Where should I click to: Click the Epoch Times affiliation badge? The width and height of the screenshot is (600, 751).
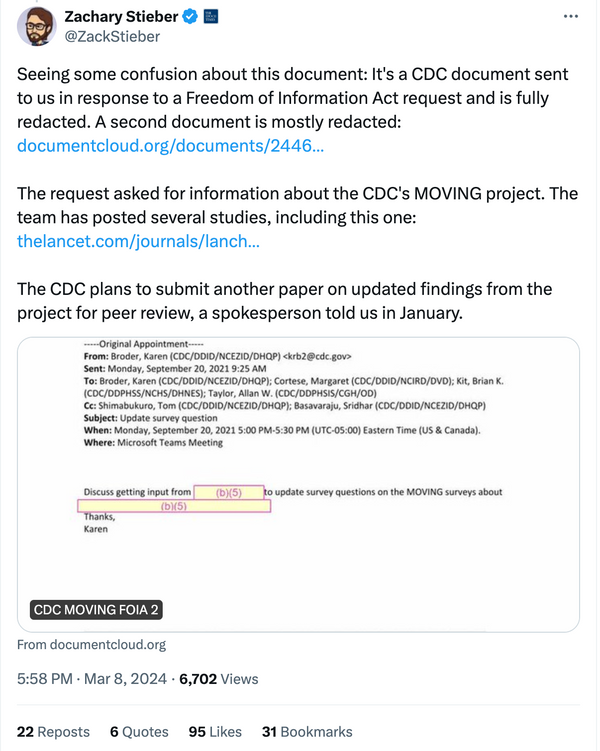tap(211, 17)
